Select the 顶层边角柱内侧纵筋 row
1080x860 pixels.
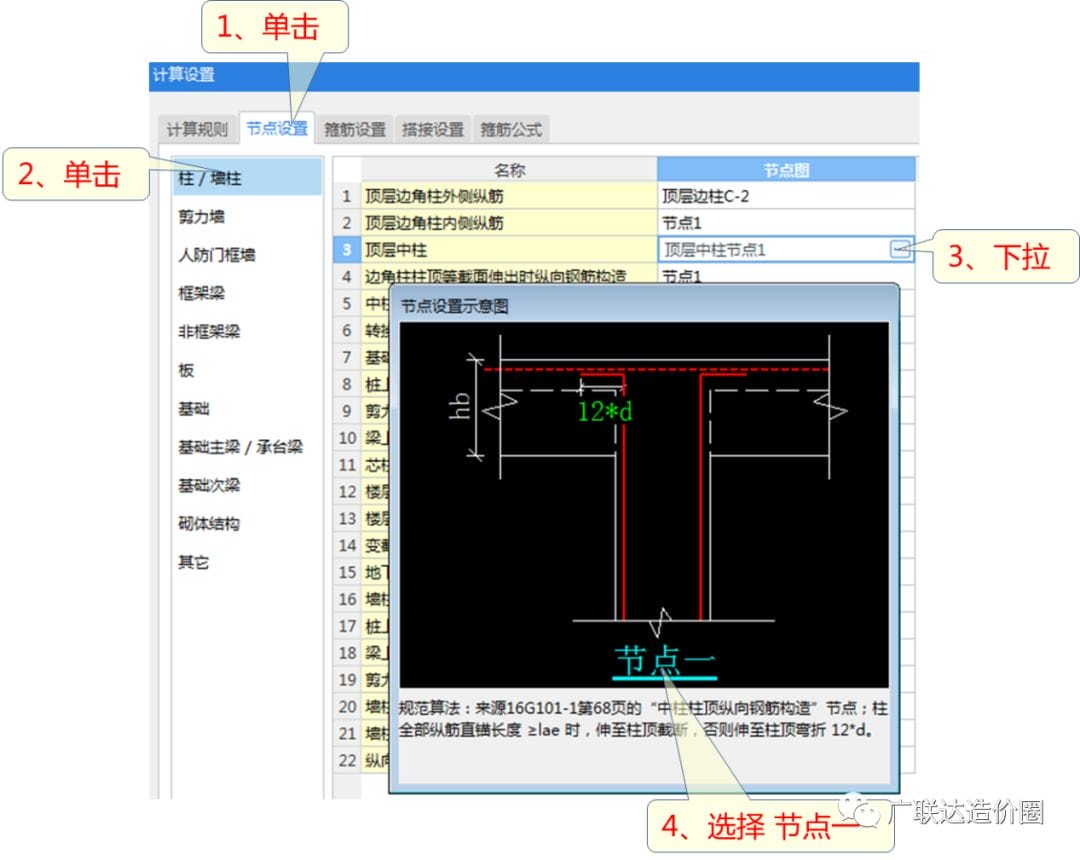tap(508, 223)
